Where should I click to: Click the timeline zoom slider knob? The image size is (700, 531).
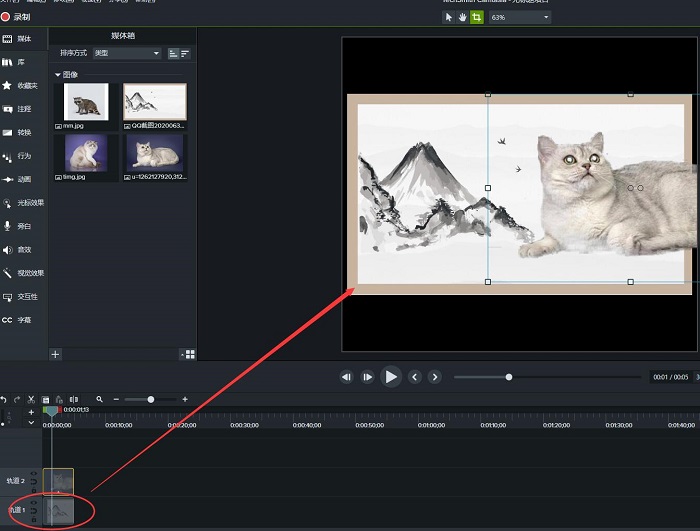pyautogui.click(x=151, y=399)
